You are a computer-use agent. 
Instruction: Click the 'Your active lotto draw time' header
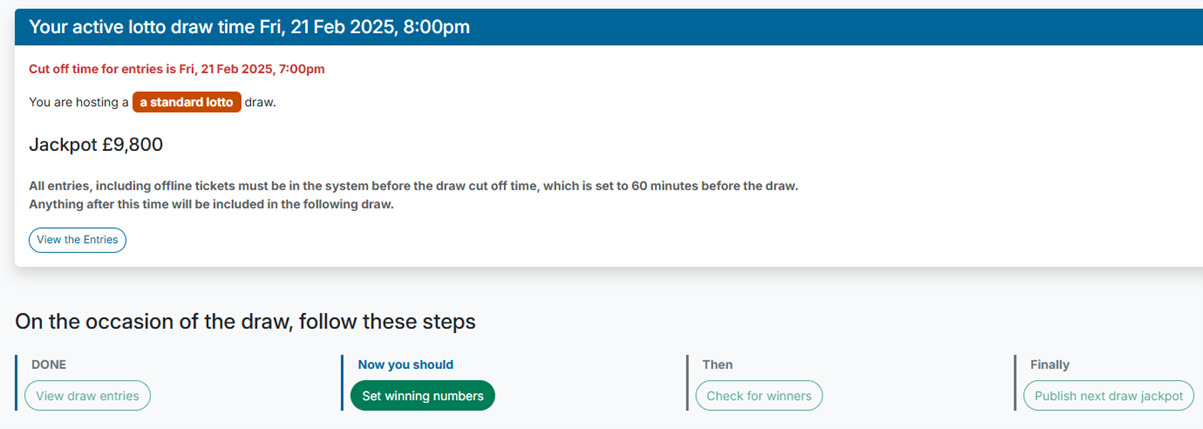tap(249, 27)
